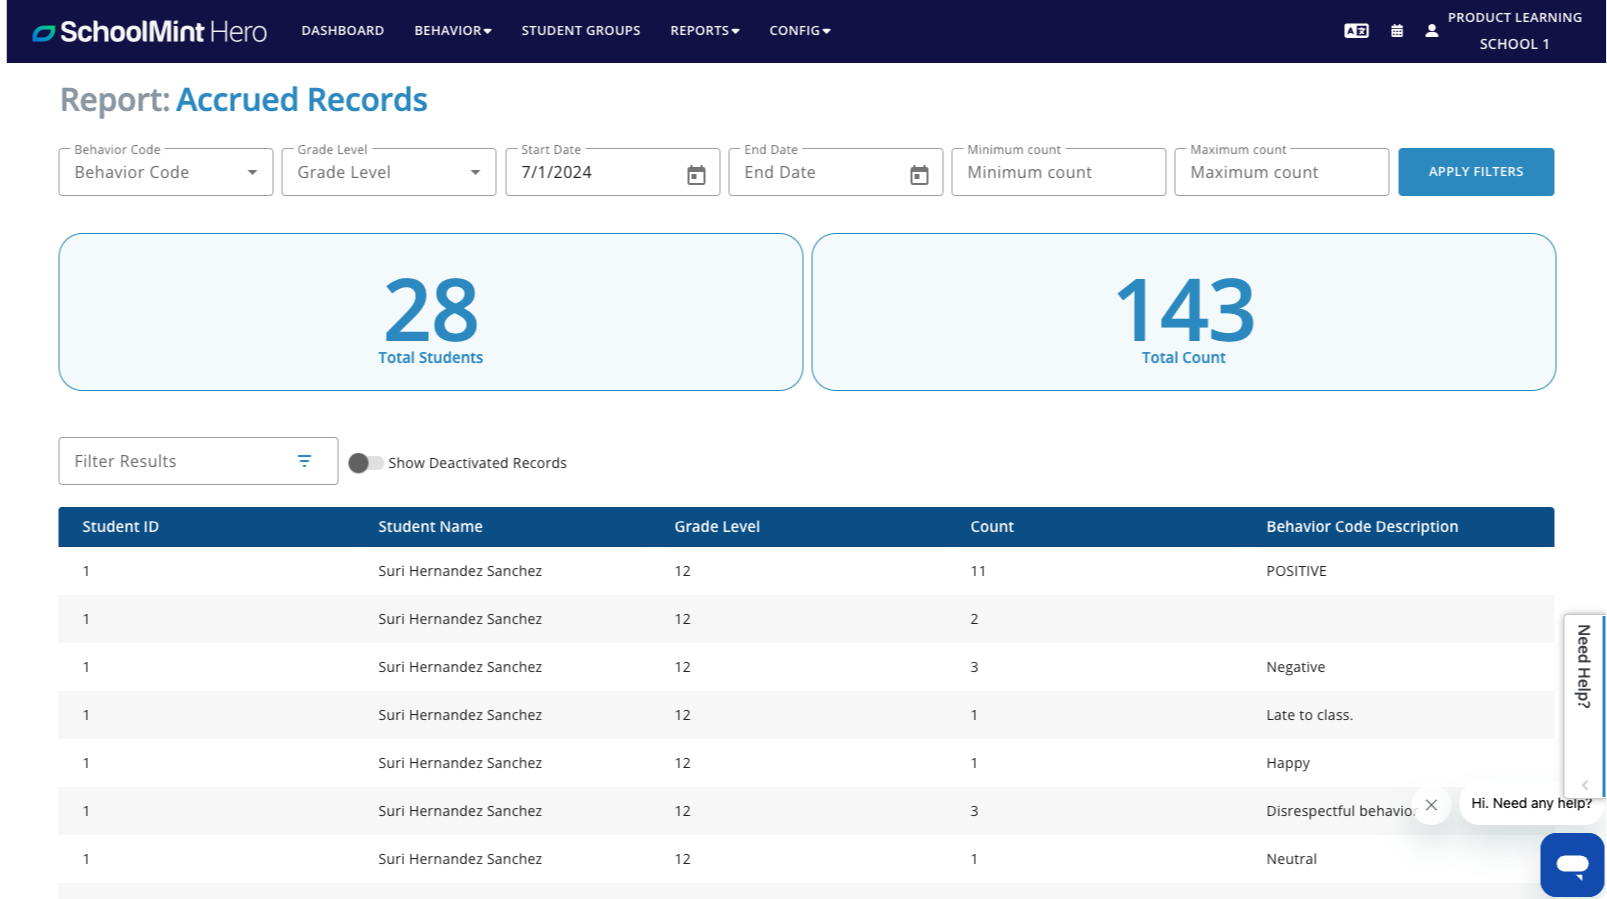Focus the Maximum count field

click(1282, 172)
